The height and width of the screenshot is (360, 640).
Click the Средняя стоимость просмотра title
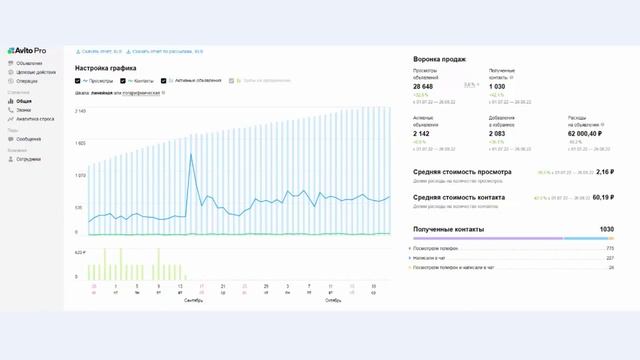462,172
